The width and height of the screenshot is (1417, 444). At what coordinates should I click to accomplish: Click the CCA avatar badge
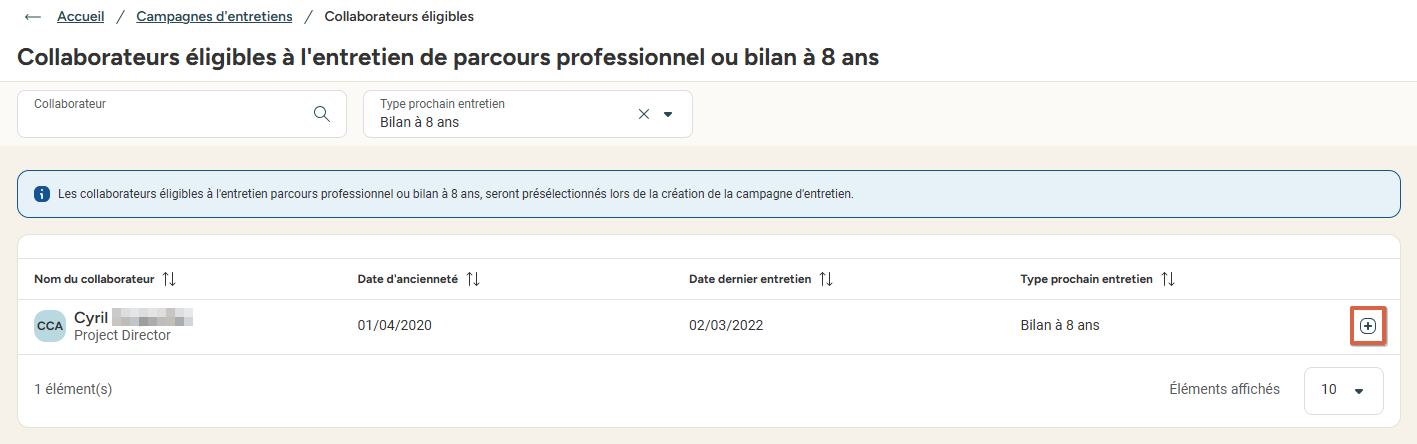click(49, 326)
